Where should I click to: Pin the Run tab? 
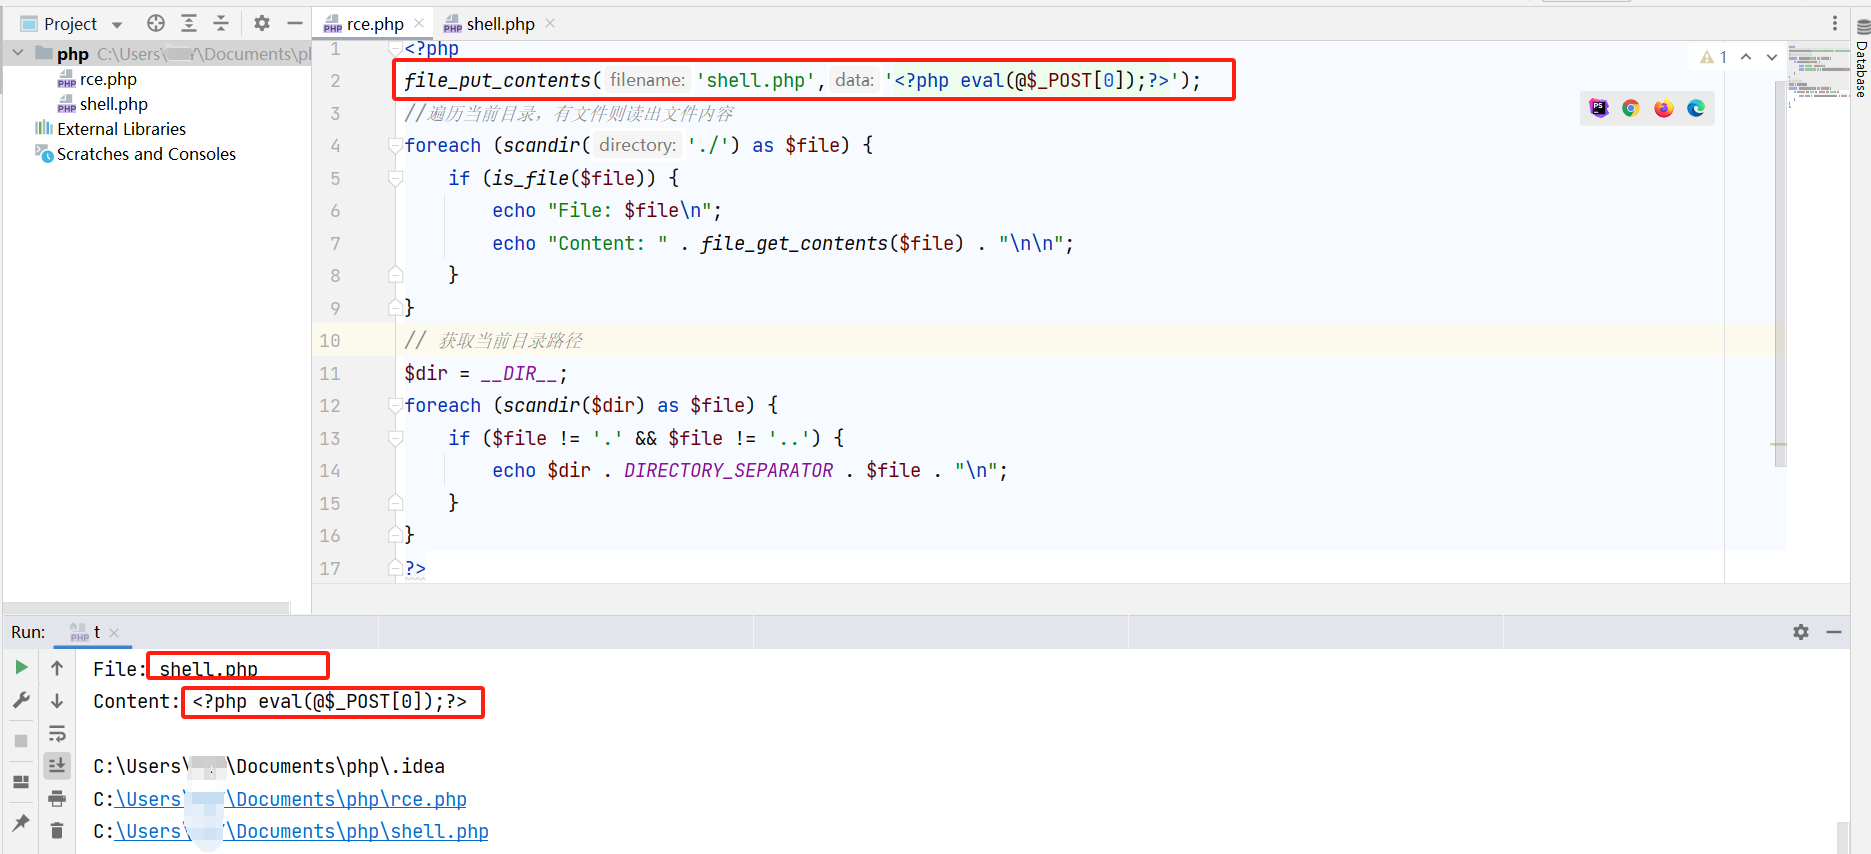pos(21,823)
